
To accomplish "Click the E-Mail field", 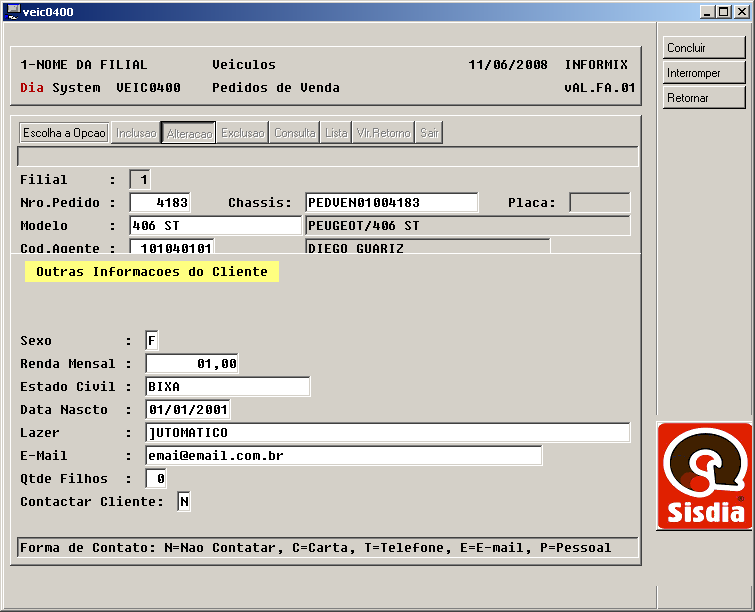I will pyautogui.click(x=344, y=456).
